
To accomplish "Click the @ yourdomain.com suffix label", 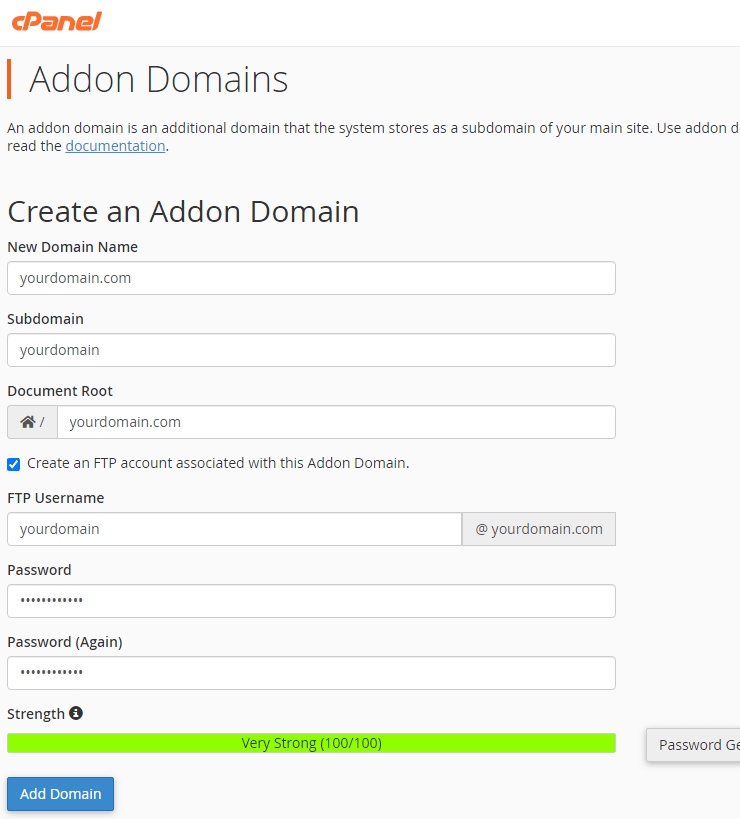I will click(538, 528).
